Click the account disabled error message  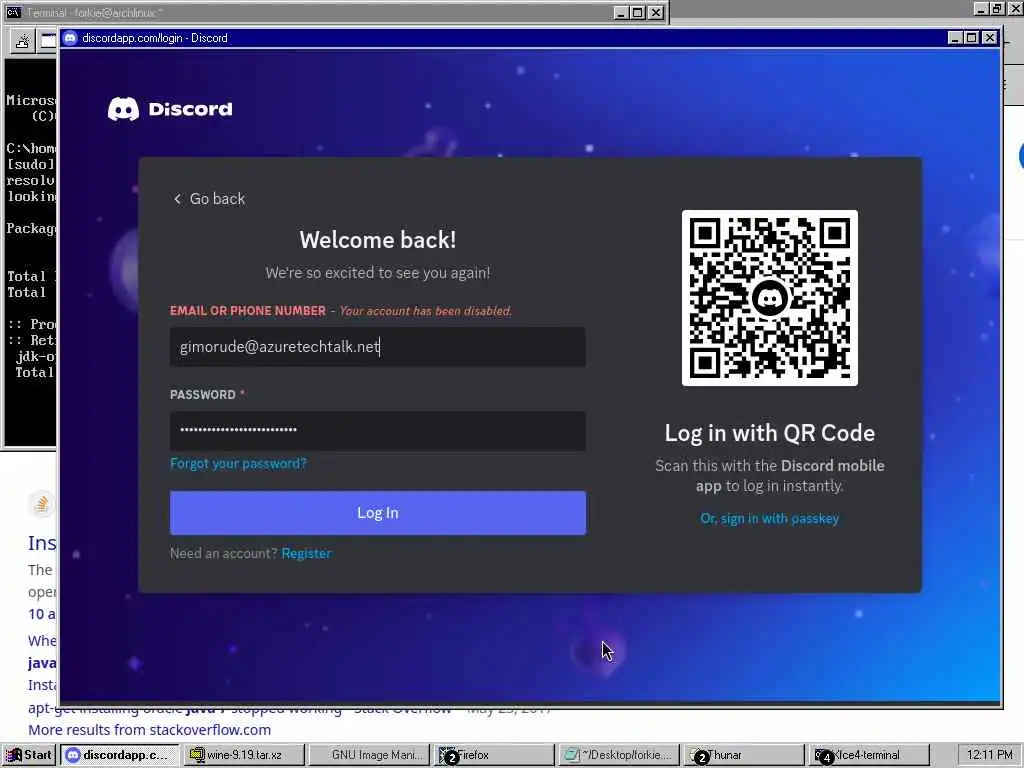426,311
